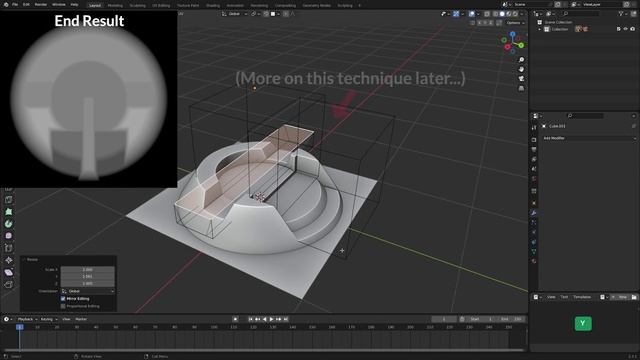Open the Render properties tab icon
Image resolution: width=640 pixels, height=360 pixels.
click(x=534, y=140)
